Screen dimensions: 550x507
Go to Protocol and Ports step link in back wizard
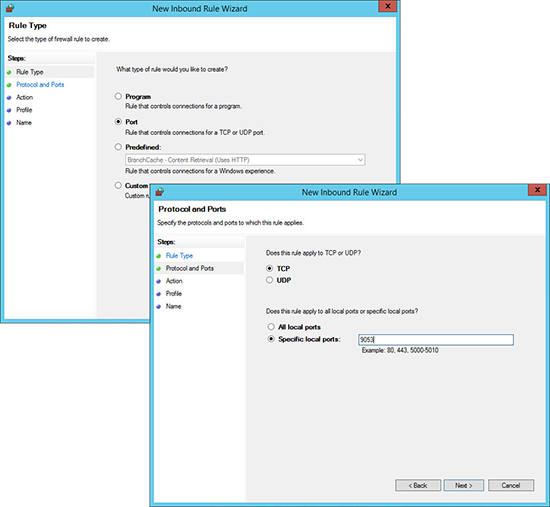[x=40, y=85]
